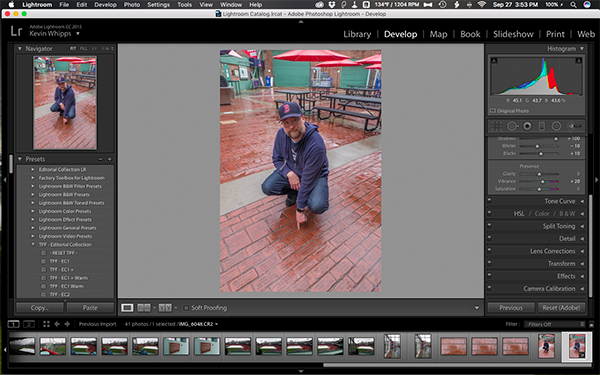This screenshot has width=600, height=375.
Task: Open the Slideshow module
Action: [x=513, y=34]
